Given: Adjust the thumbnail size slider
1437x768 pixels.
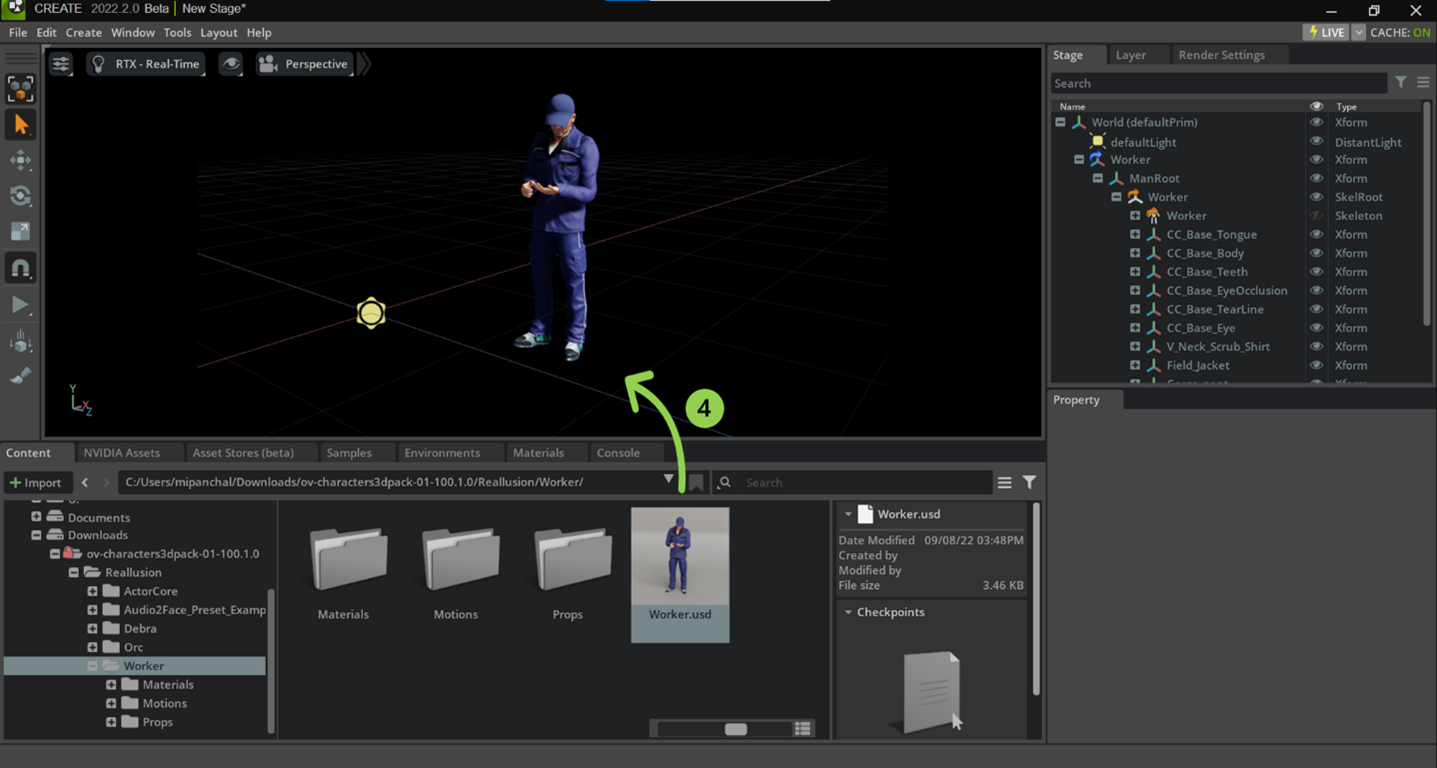Looking at the screenshot, I should 736,729.
